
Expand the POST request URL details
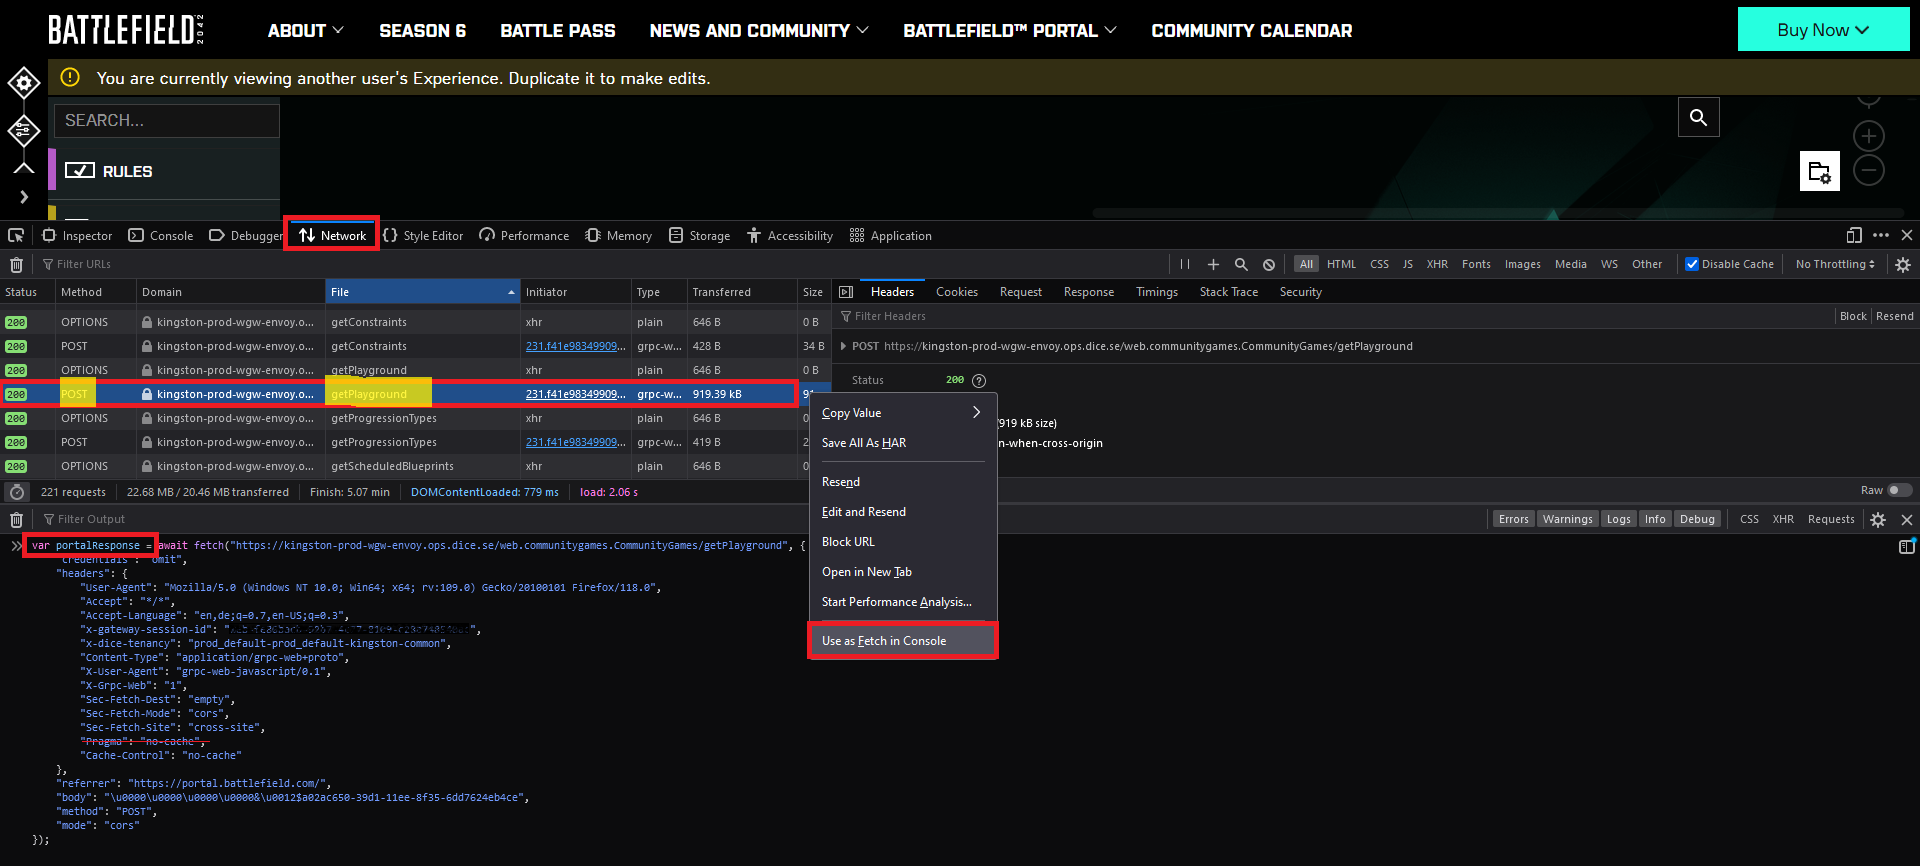pyautogui.click(x=844, y=347)
